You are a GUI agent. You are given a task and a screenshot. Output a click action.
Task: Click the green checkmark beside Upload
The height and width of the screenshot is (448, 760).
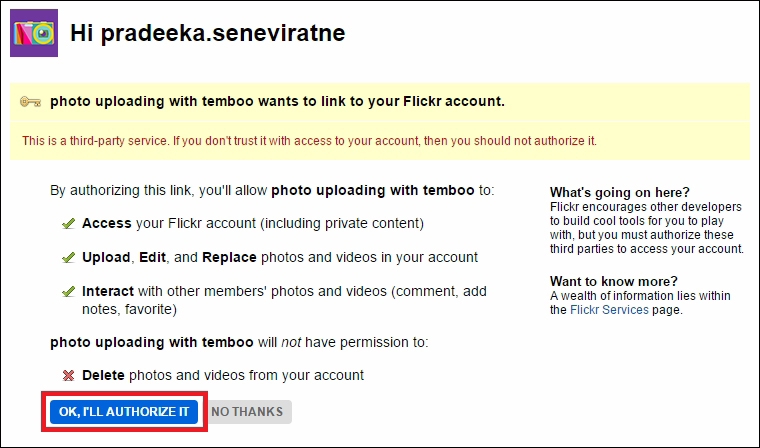point(68,257)
